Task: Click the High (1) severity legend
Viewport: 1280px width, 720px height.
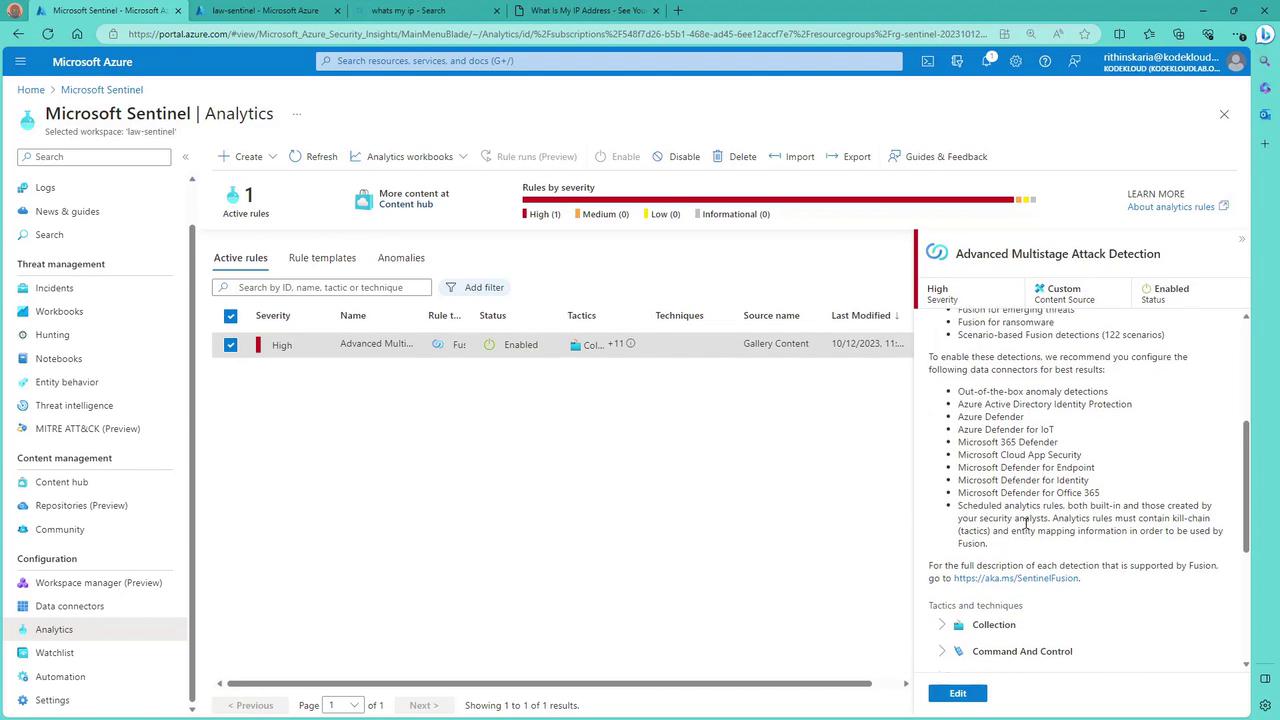Action: point(541,214)
